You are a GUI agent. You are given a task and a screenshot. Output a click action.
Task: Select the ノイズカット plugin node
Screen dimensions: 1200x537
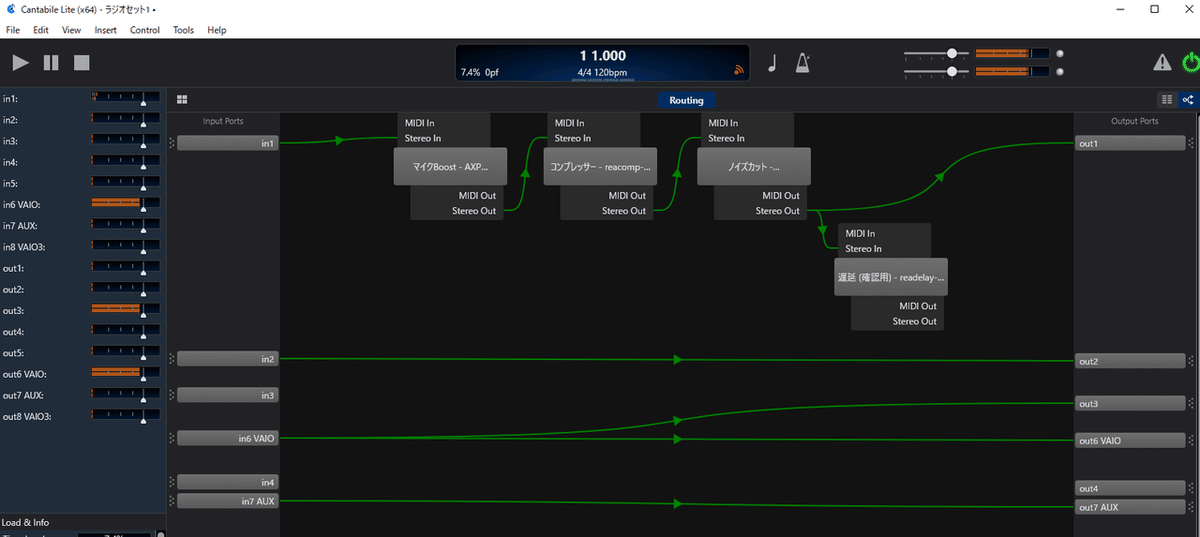coord(753,167)
